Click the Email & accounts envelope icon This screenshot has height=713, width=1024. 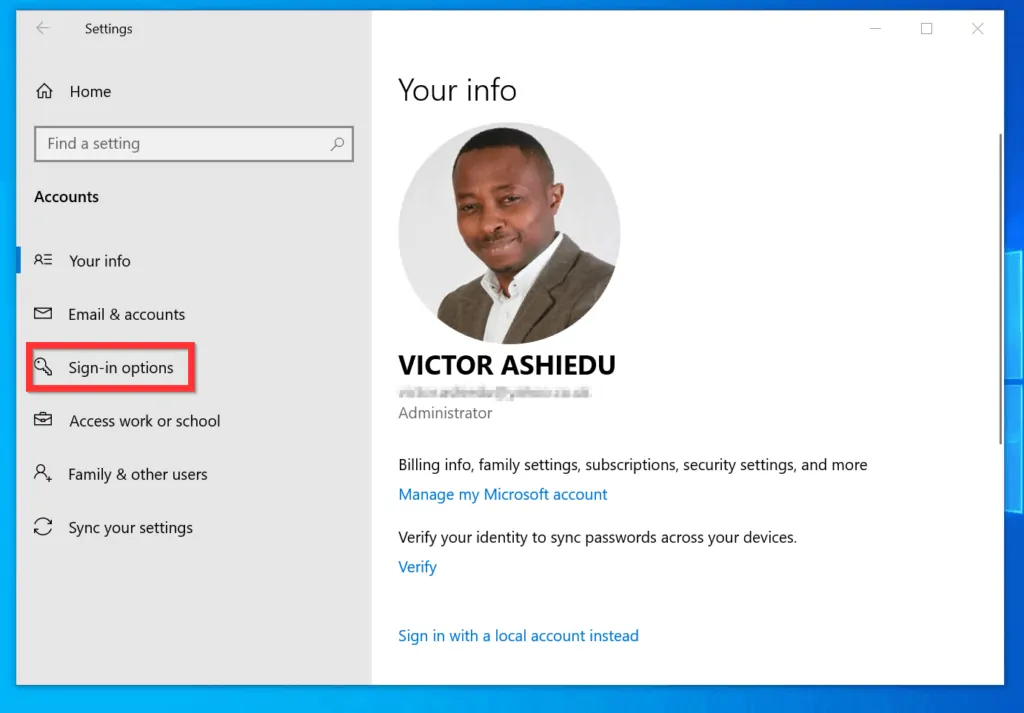[x=43, y=314]
